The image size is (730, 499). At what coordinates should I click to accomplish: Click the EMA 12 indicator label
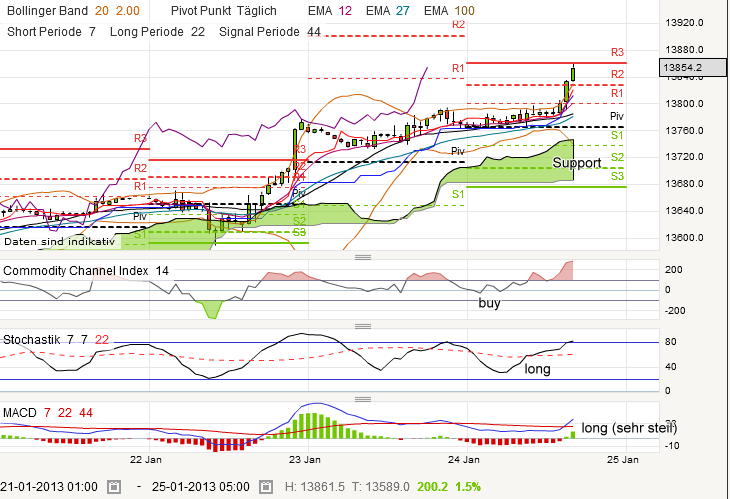point(330,11)
